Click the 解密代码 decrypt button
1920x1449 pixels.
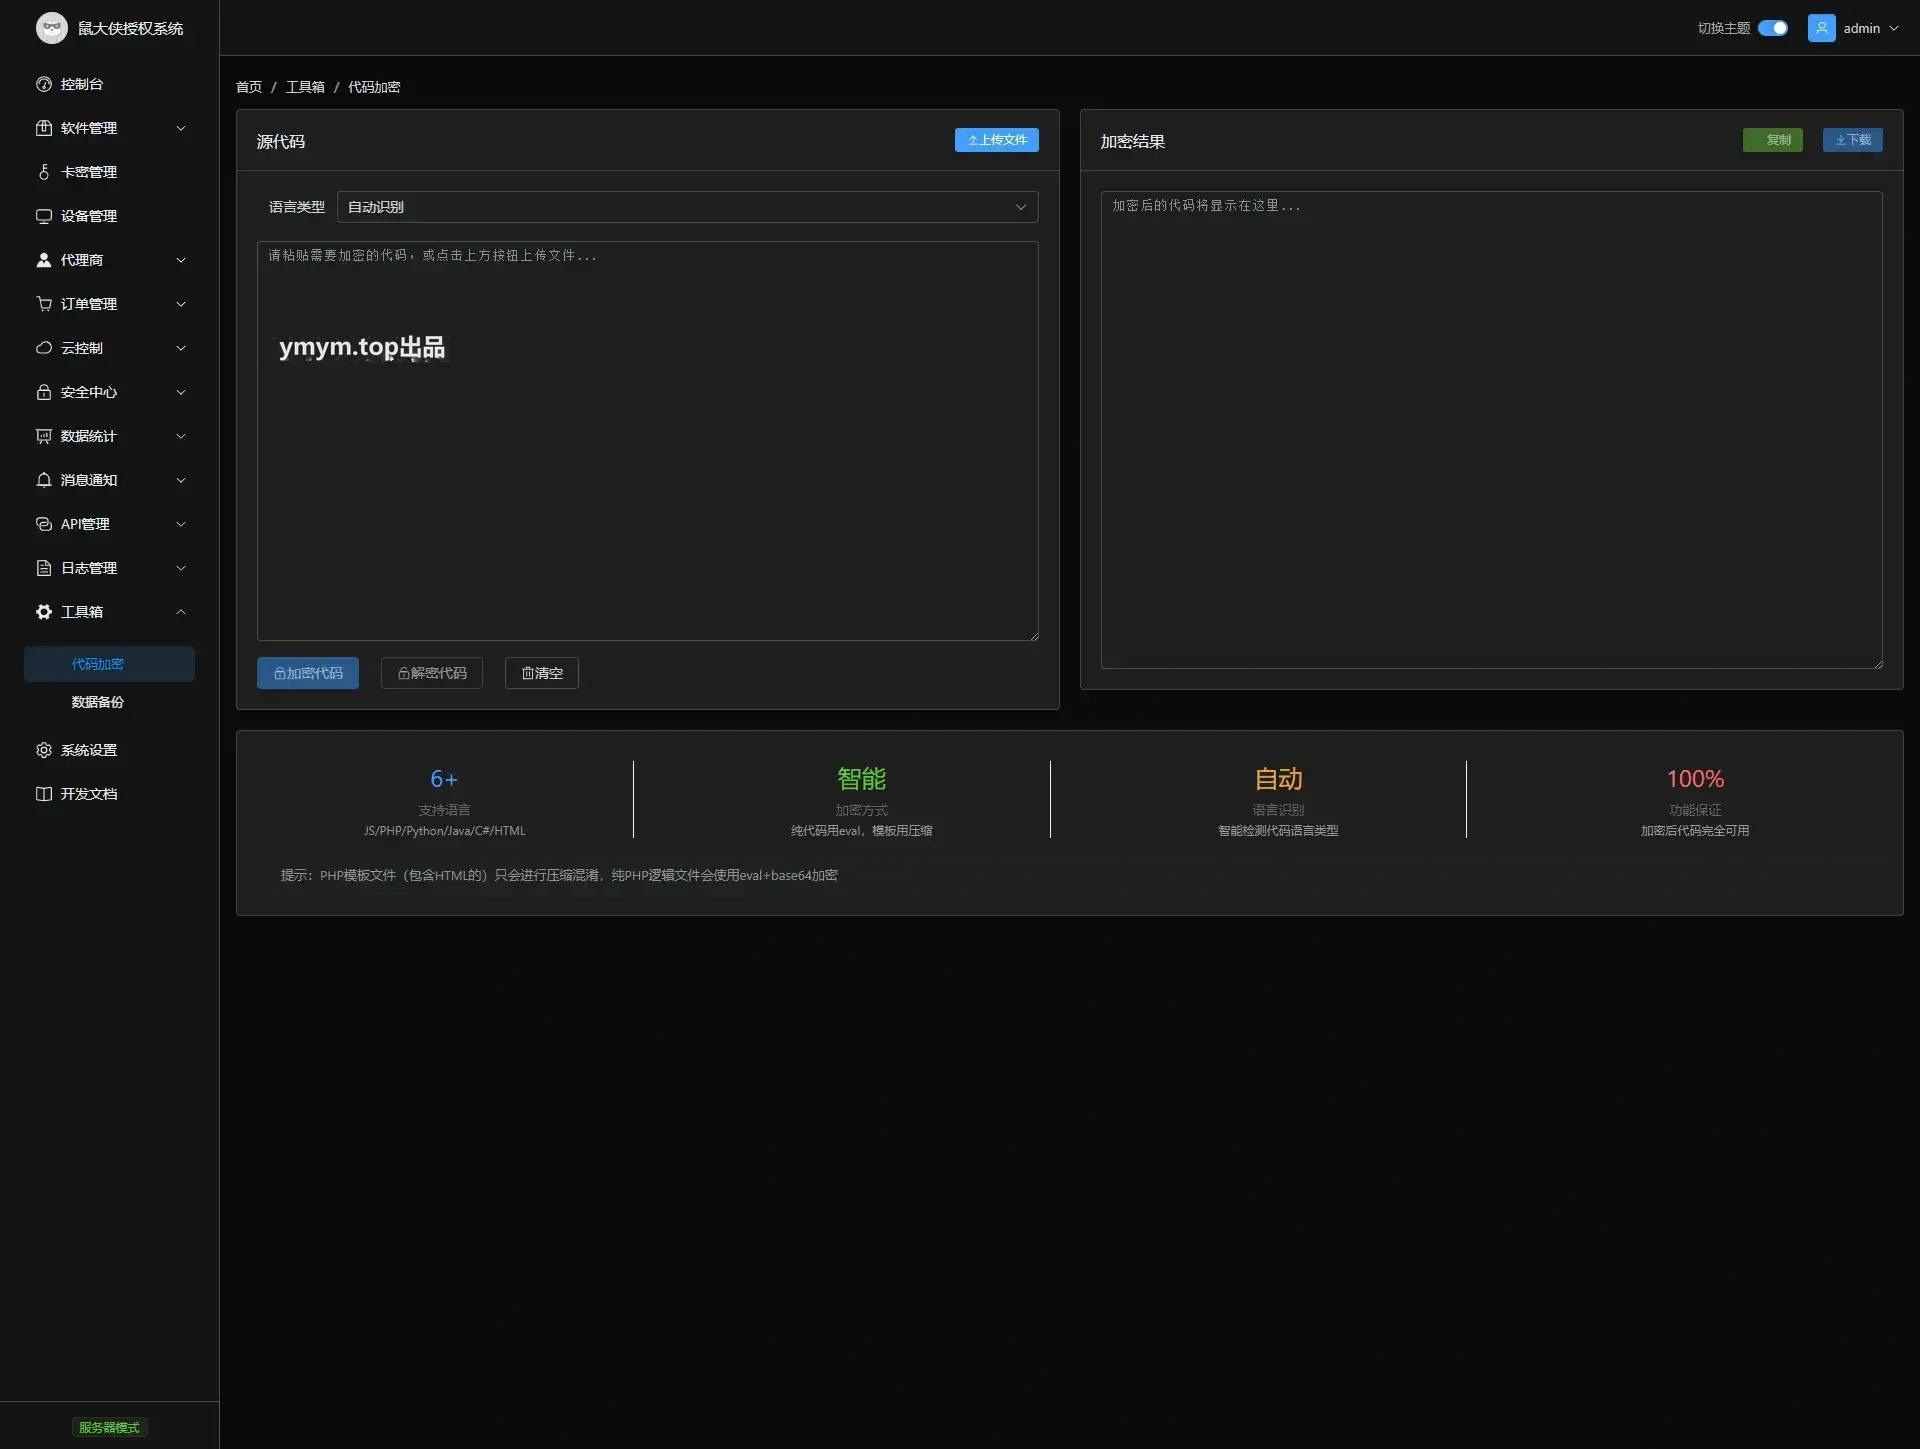pyautogui.click(x=432, y=673)
